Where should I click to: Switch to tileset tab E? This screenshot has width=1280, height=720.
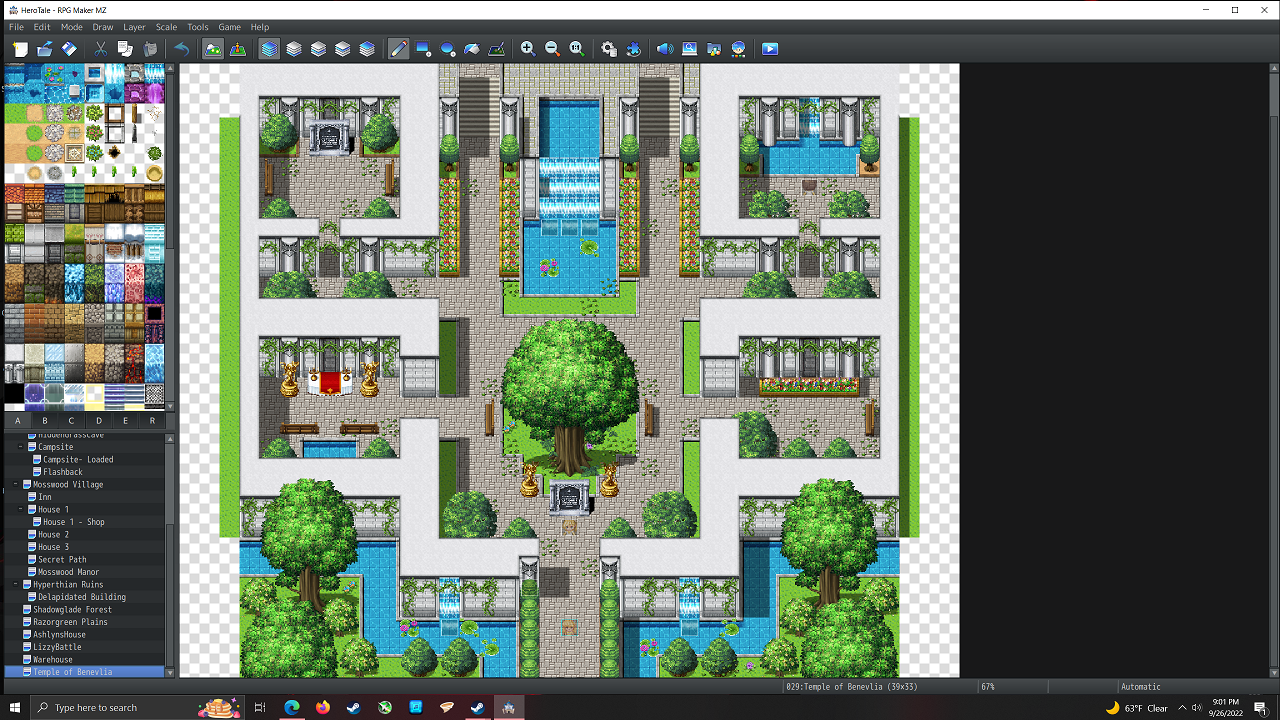(x=125, y=421)
